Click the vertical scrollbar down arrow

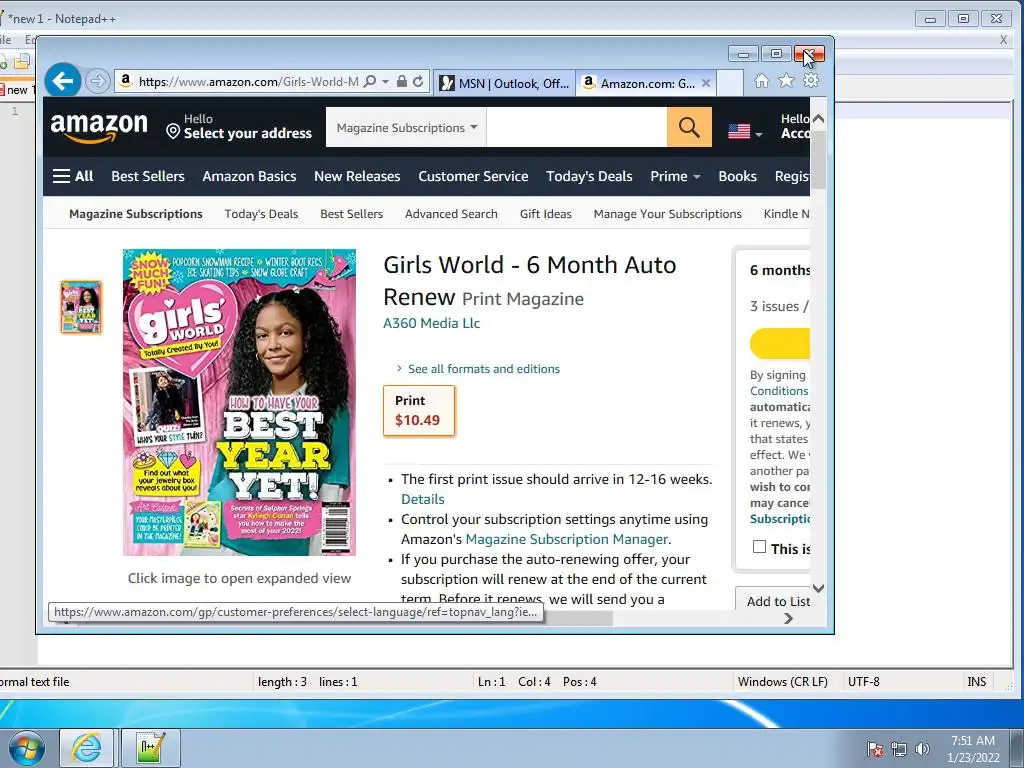pos(818,588)
